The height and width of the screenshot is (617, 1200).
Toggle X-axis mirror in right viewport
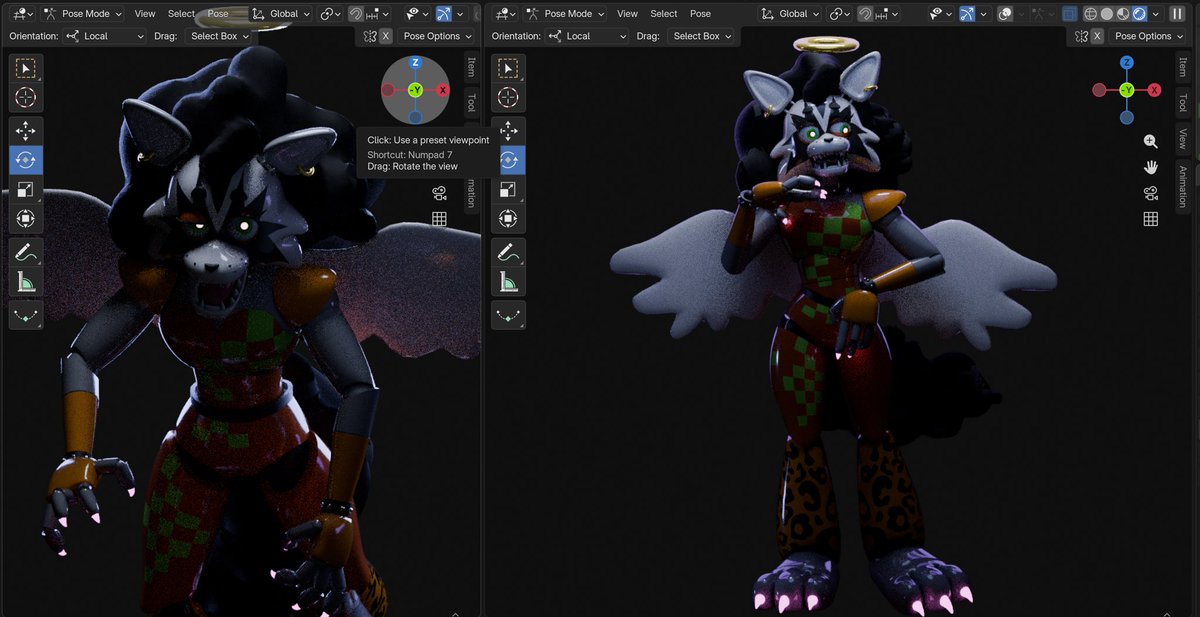[1098, 36]
